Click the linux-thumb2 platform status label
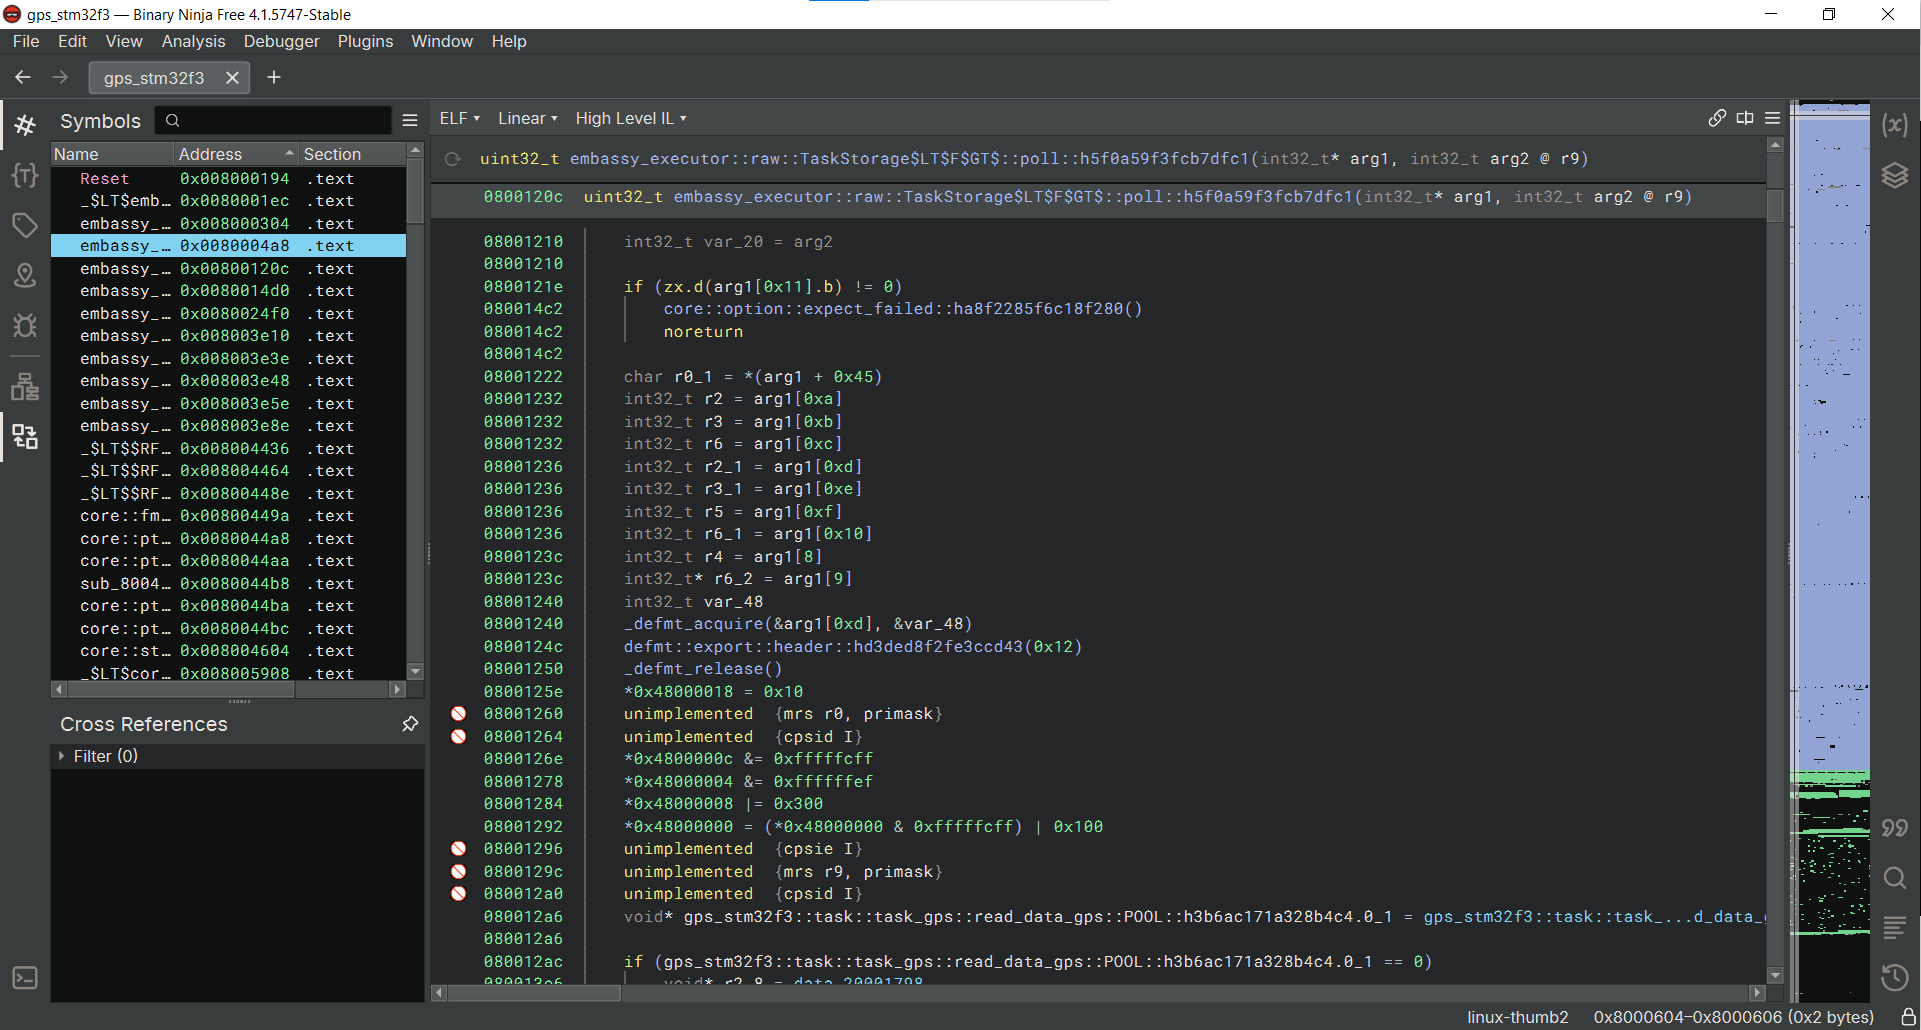1921x1030 pixels. coord(1517,1017)
